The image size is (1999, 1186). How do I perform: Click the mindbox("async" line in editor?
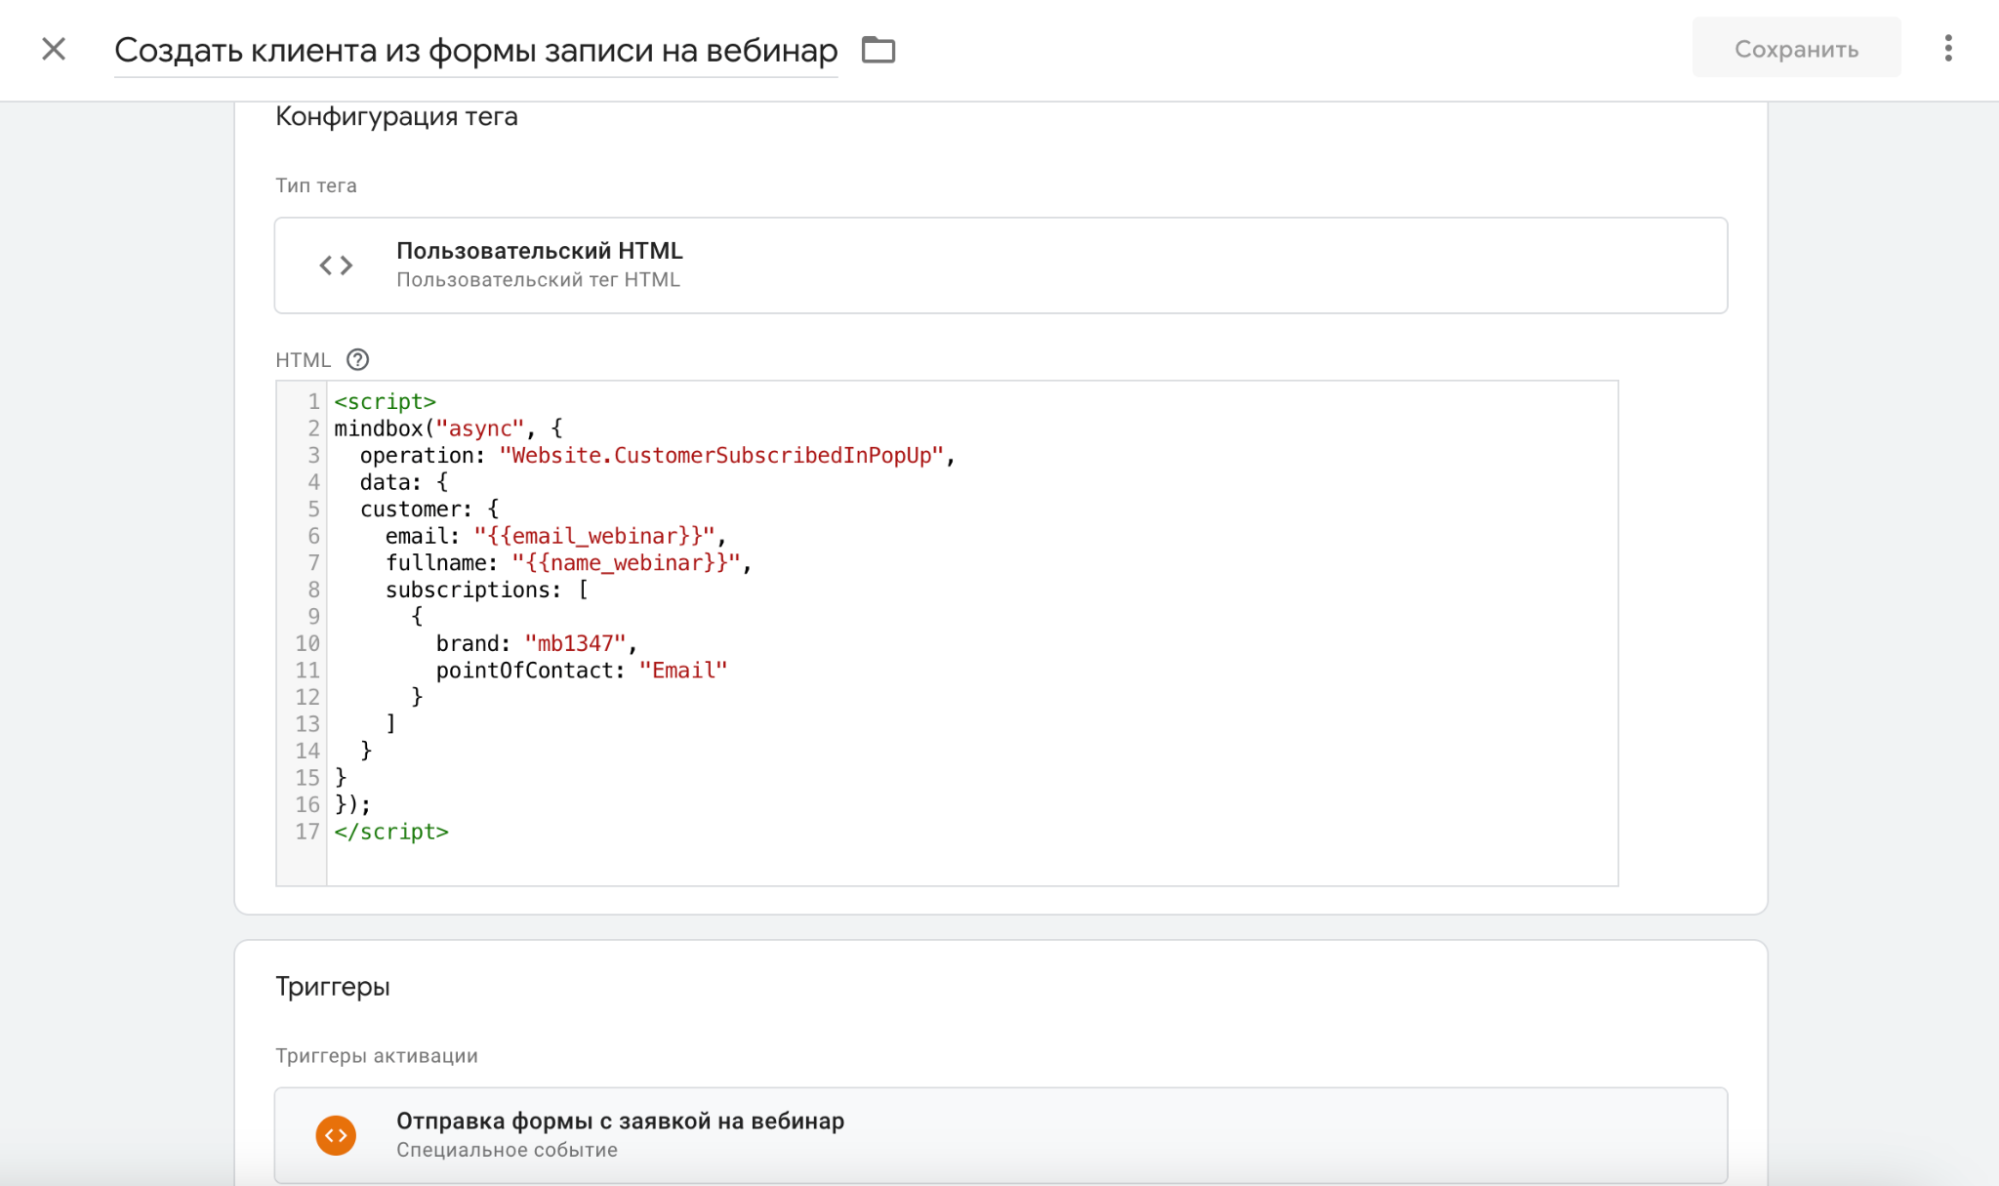point(448,429)
